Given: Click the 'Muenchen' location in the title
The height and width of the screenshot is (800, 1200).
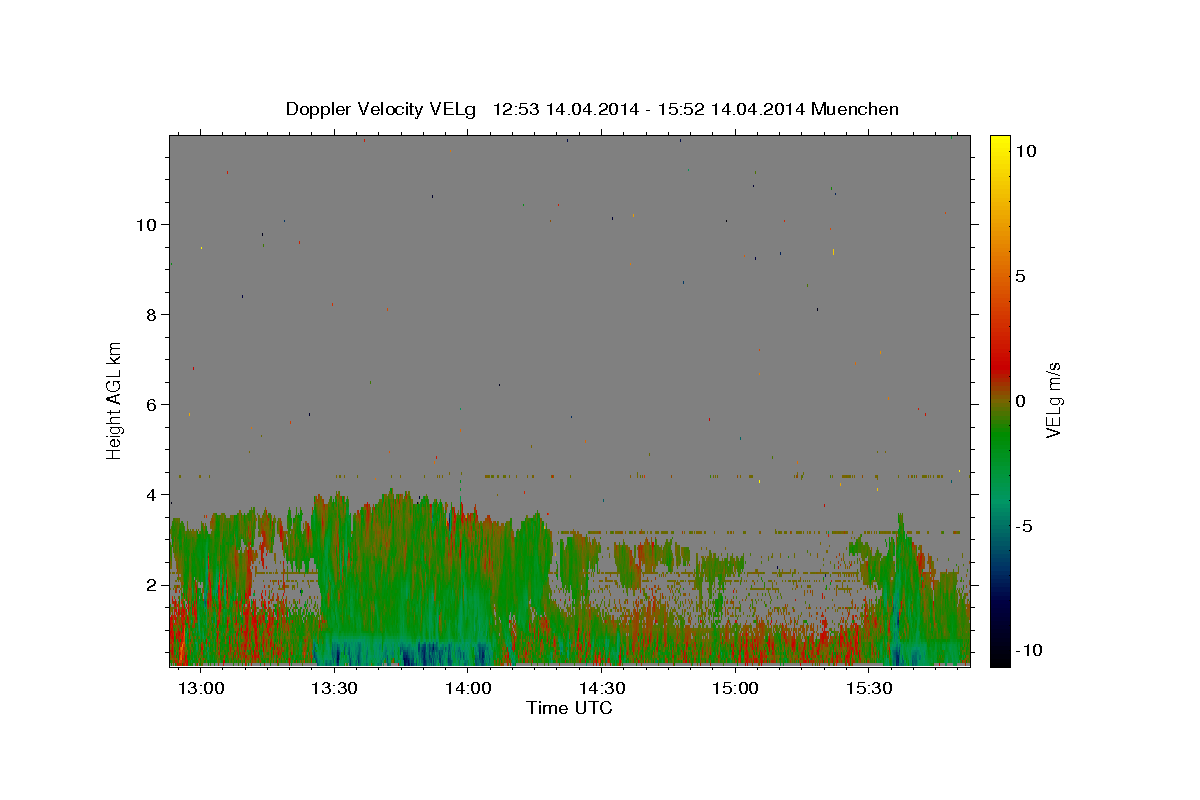Looking at the screenshot, I should (x=855, y=109).
